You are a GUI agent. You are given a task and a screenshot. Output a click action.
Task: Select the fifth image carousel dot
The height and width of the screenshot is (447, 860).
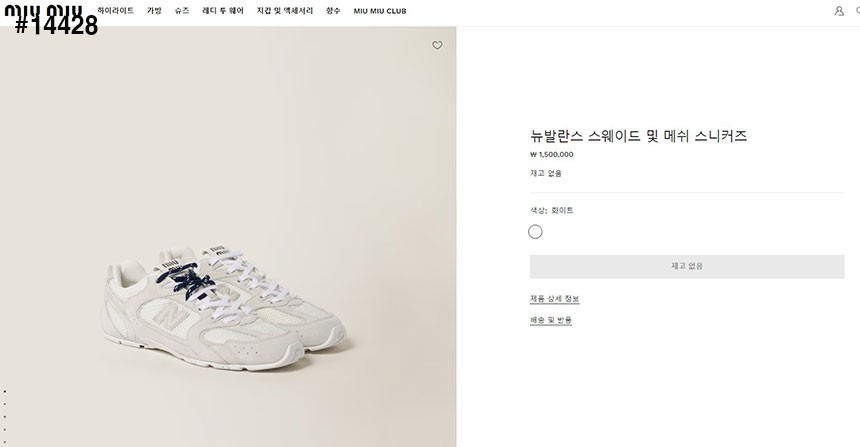[5, 443]
